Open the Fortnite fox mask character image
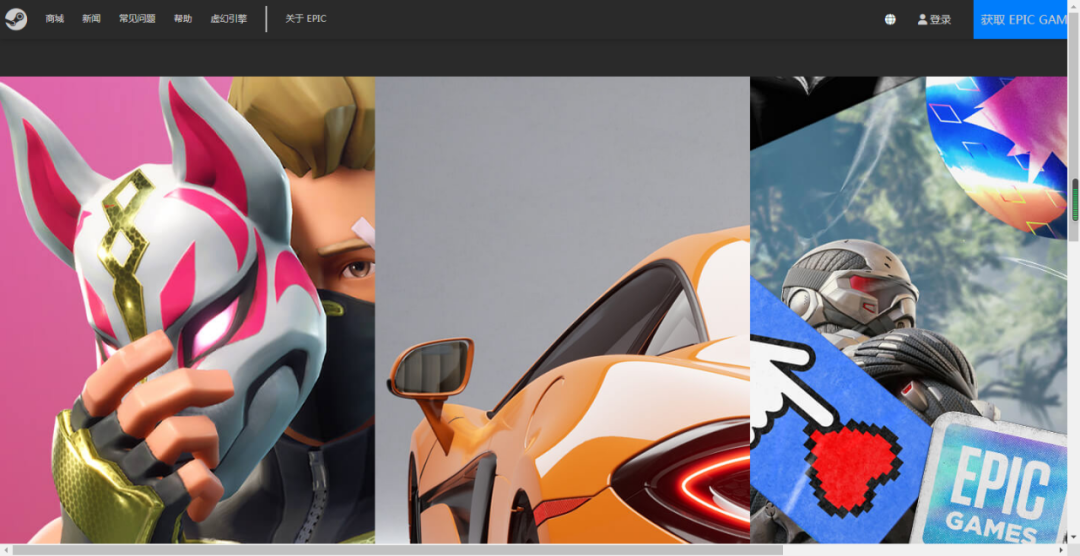This screenshot has width=1080, height=556. tap(187, 309)
